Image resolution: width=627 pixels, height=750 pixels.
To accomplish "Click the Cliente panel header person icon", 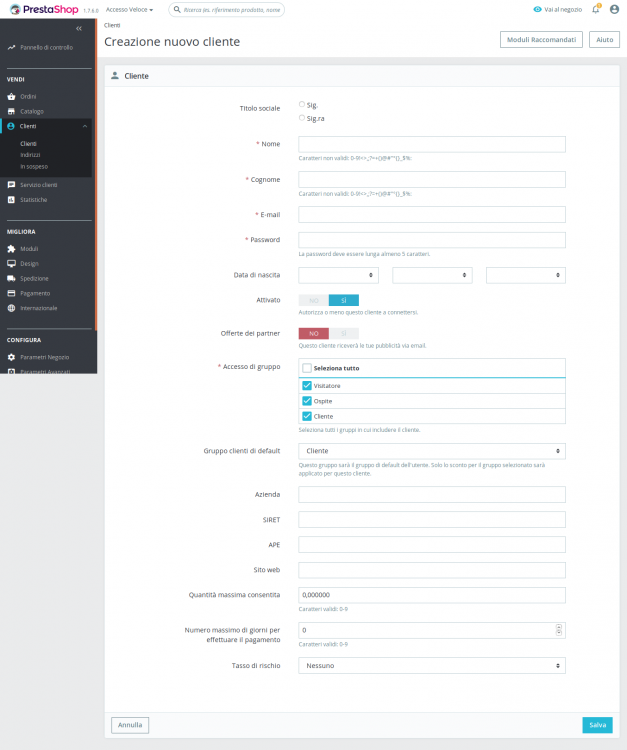I will pyautogui.click(x=115, y=76).
